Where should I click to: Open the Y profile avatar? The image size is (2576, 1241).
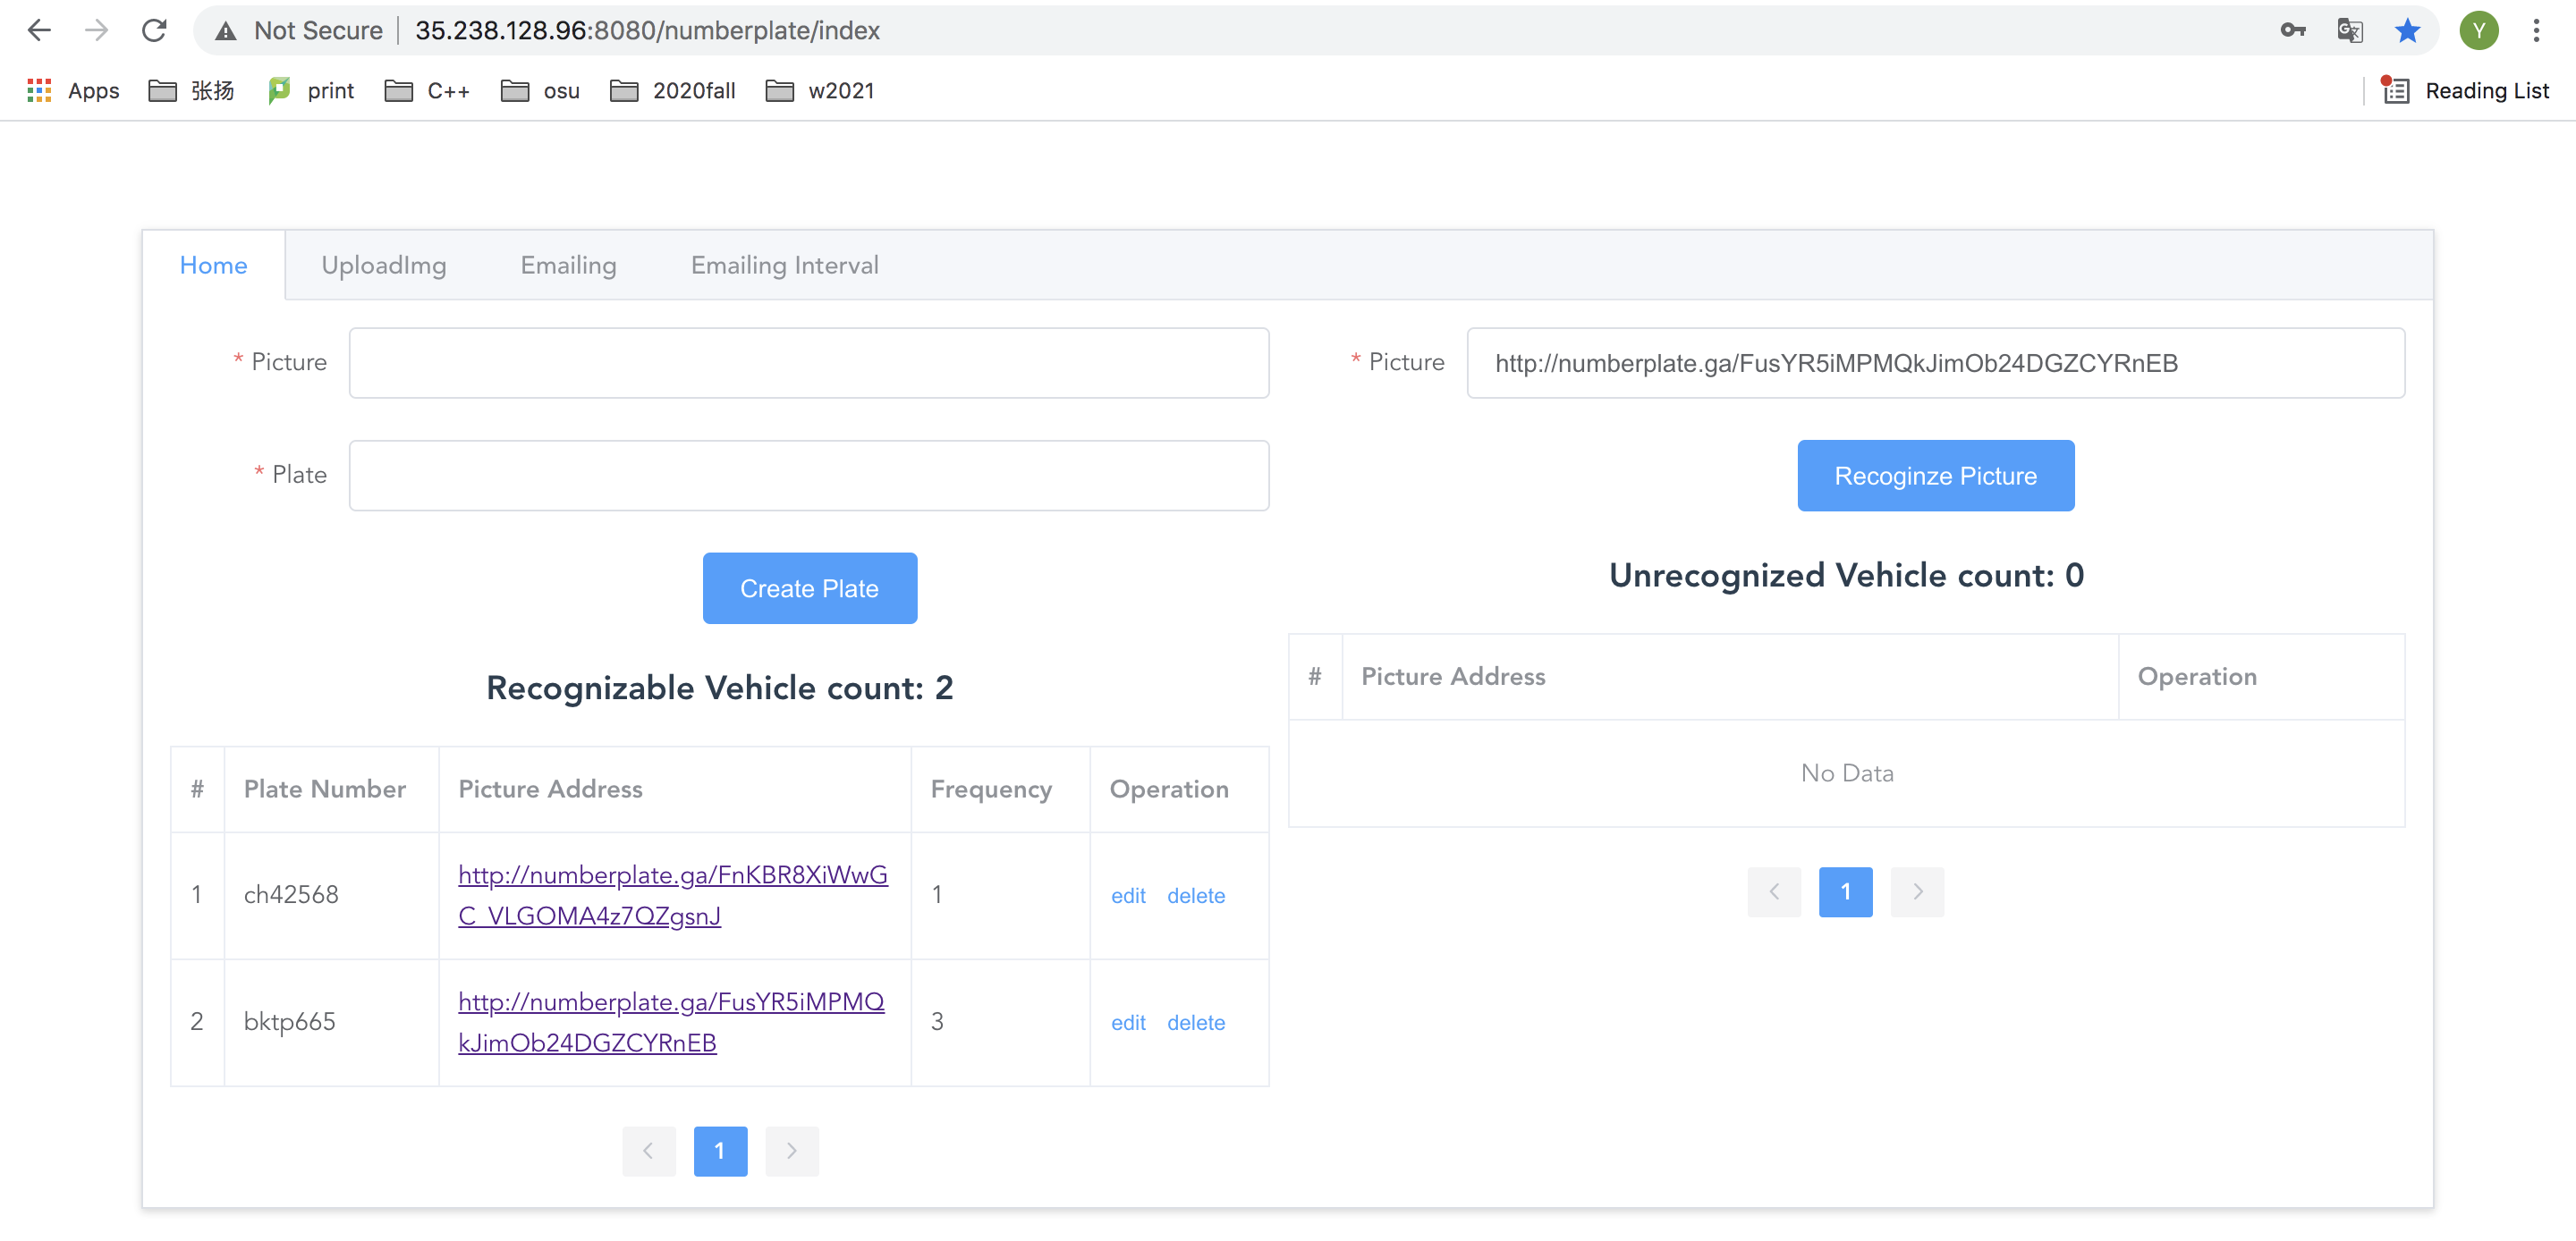[2479, 30]
